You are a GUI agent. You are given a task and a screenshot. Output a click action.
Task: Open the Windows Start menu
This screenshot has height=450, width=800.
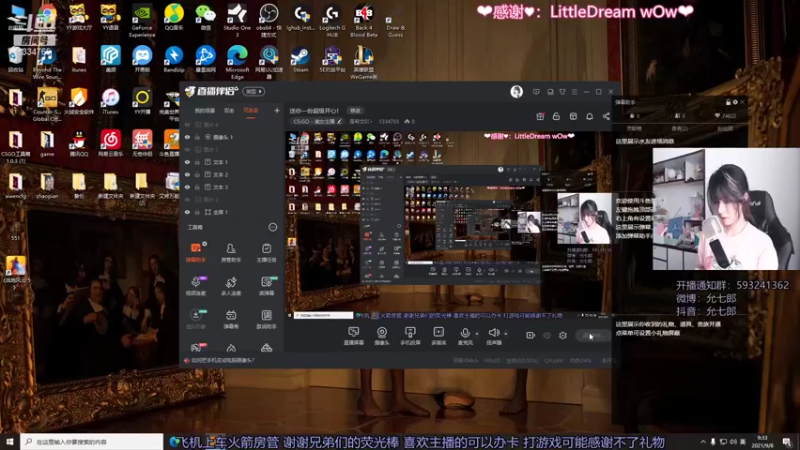(10, 441)
